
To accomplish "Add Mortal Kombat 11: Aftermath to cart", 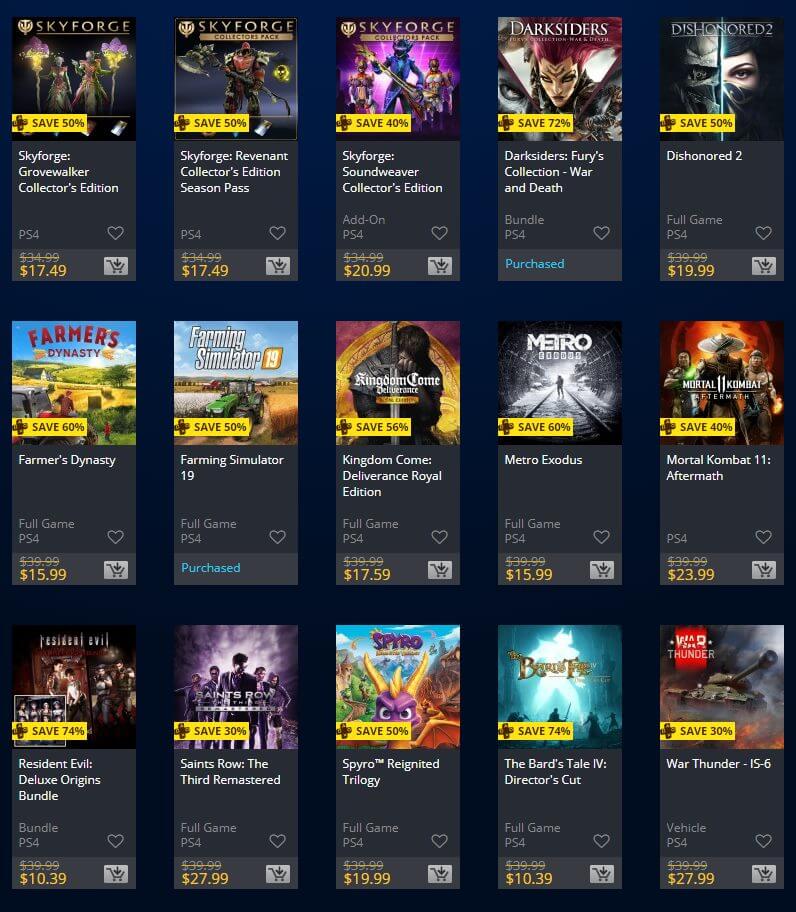I will pyautogui.click(x=764, y=570).
